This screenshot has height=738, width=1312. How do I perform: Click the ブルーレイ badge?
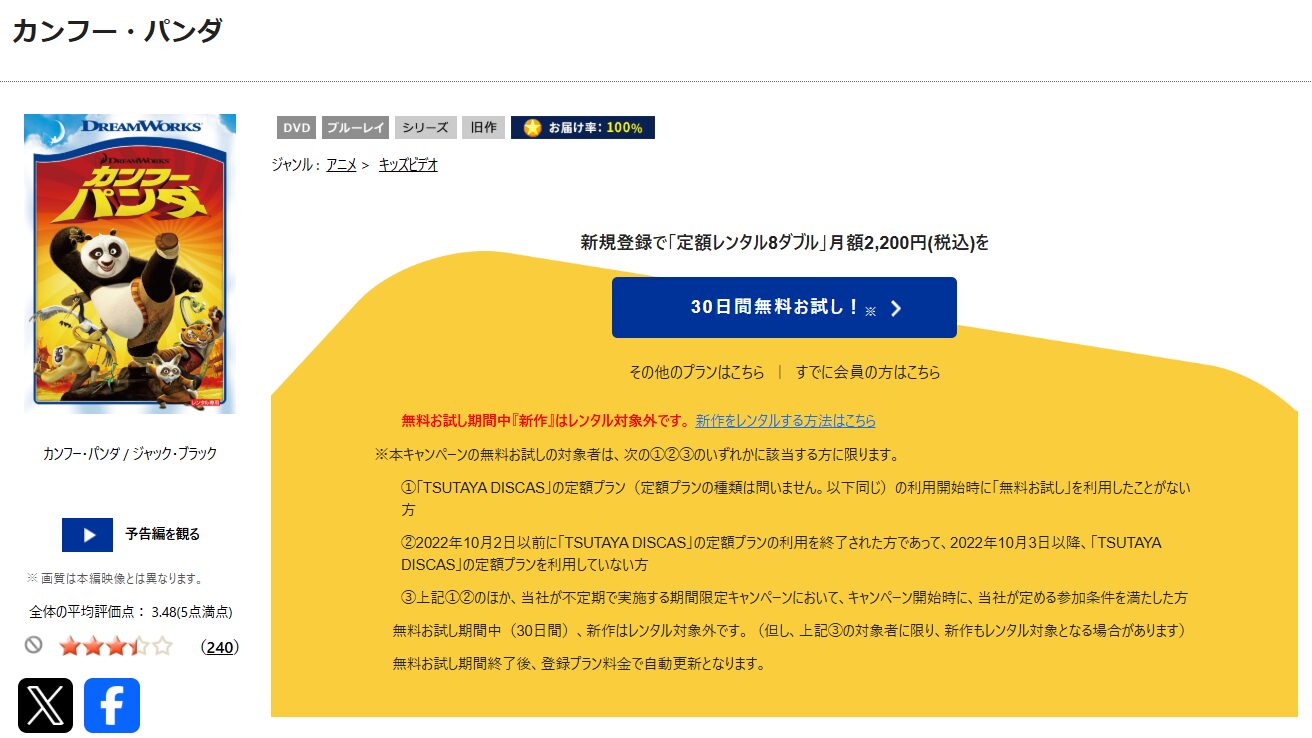point(355,128)
